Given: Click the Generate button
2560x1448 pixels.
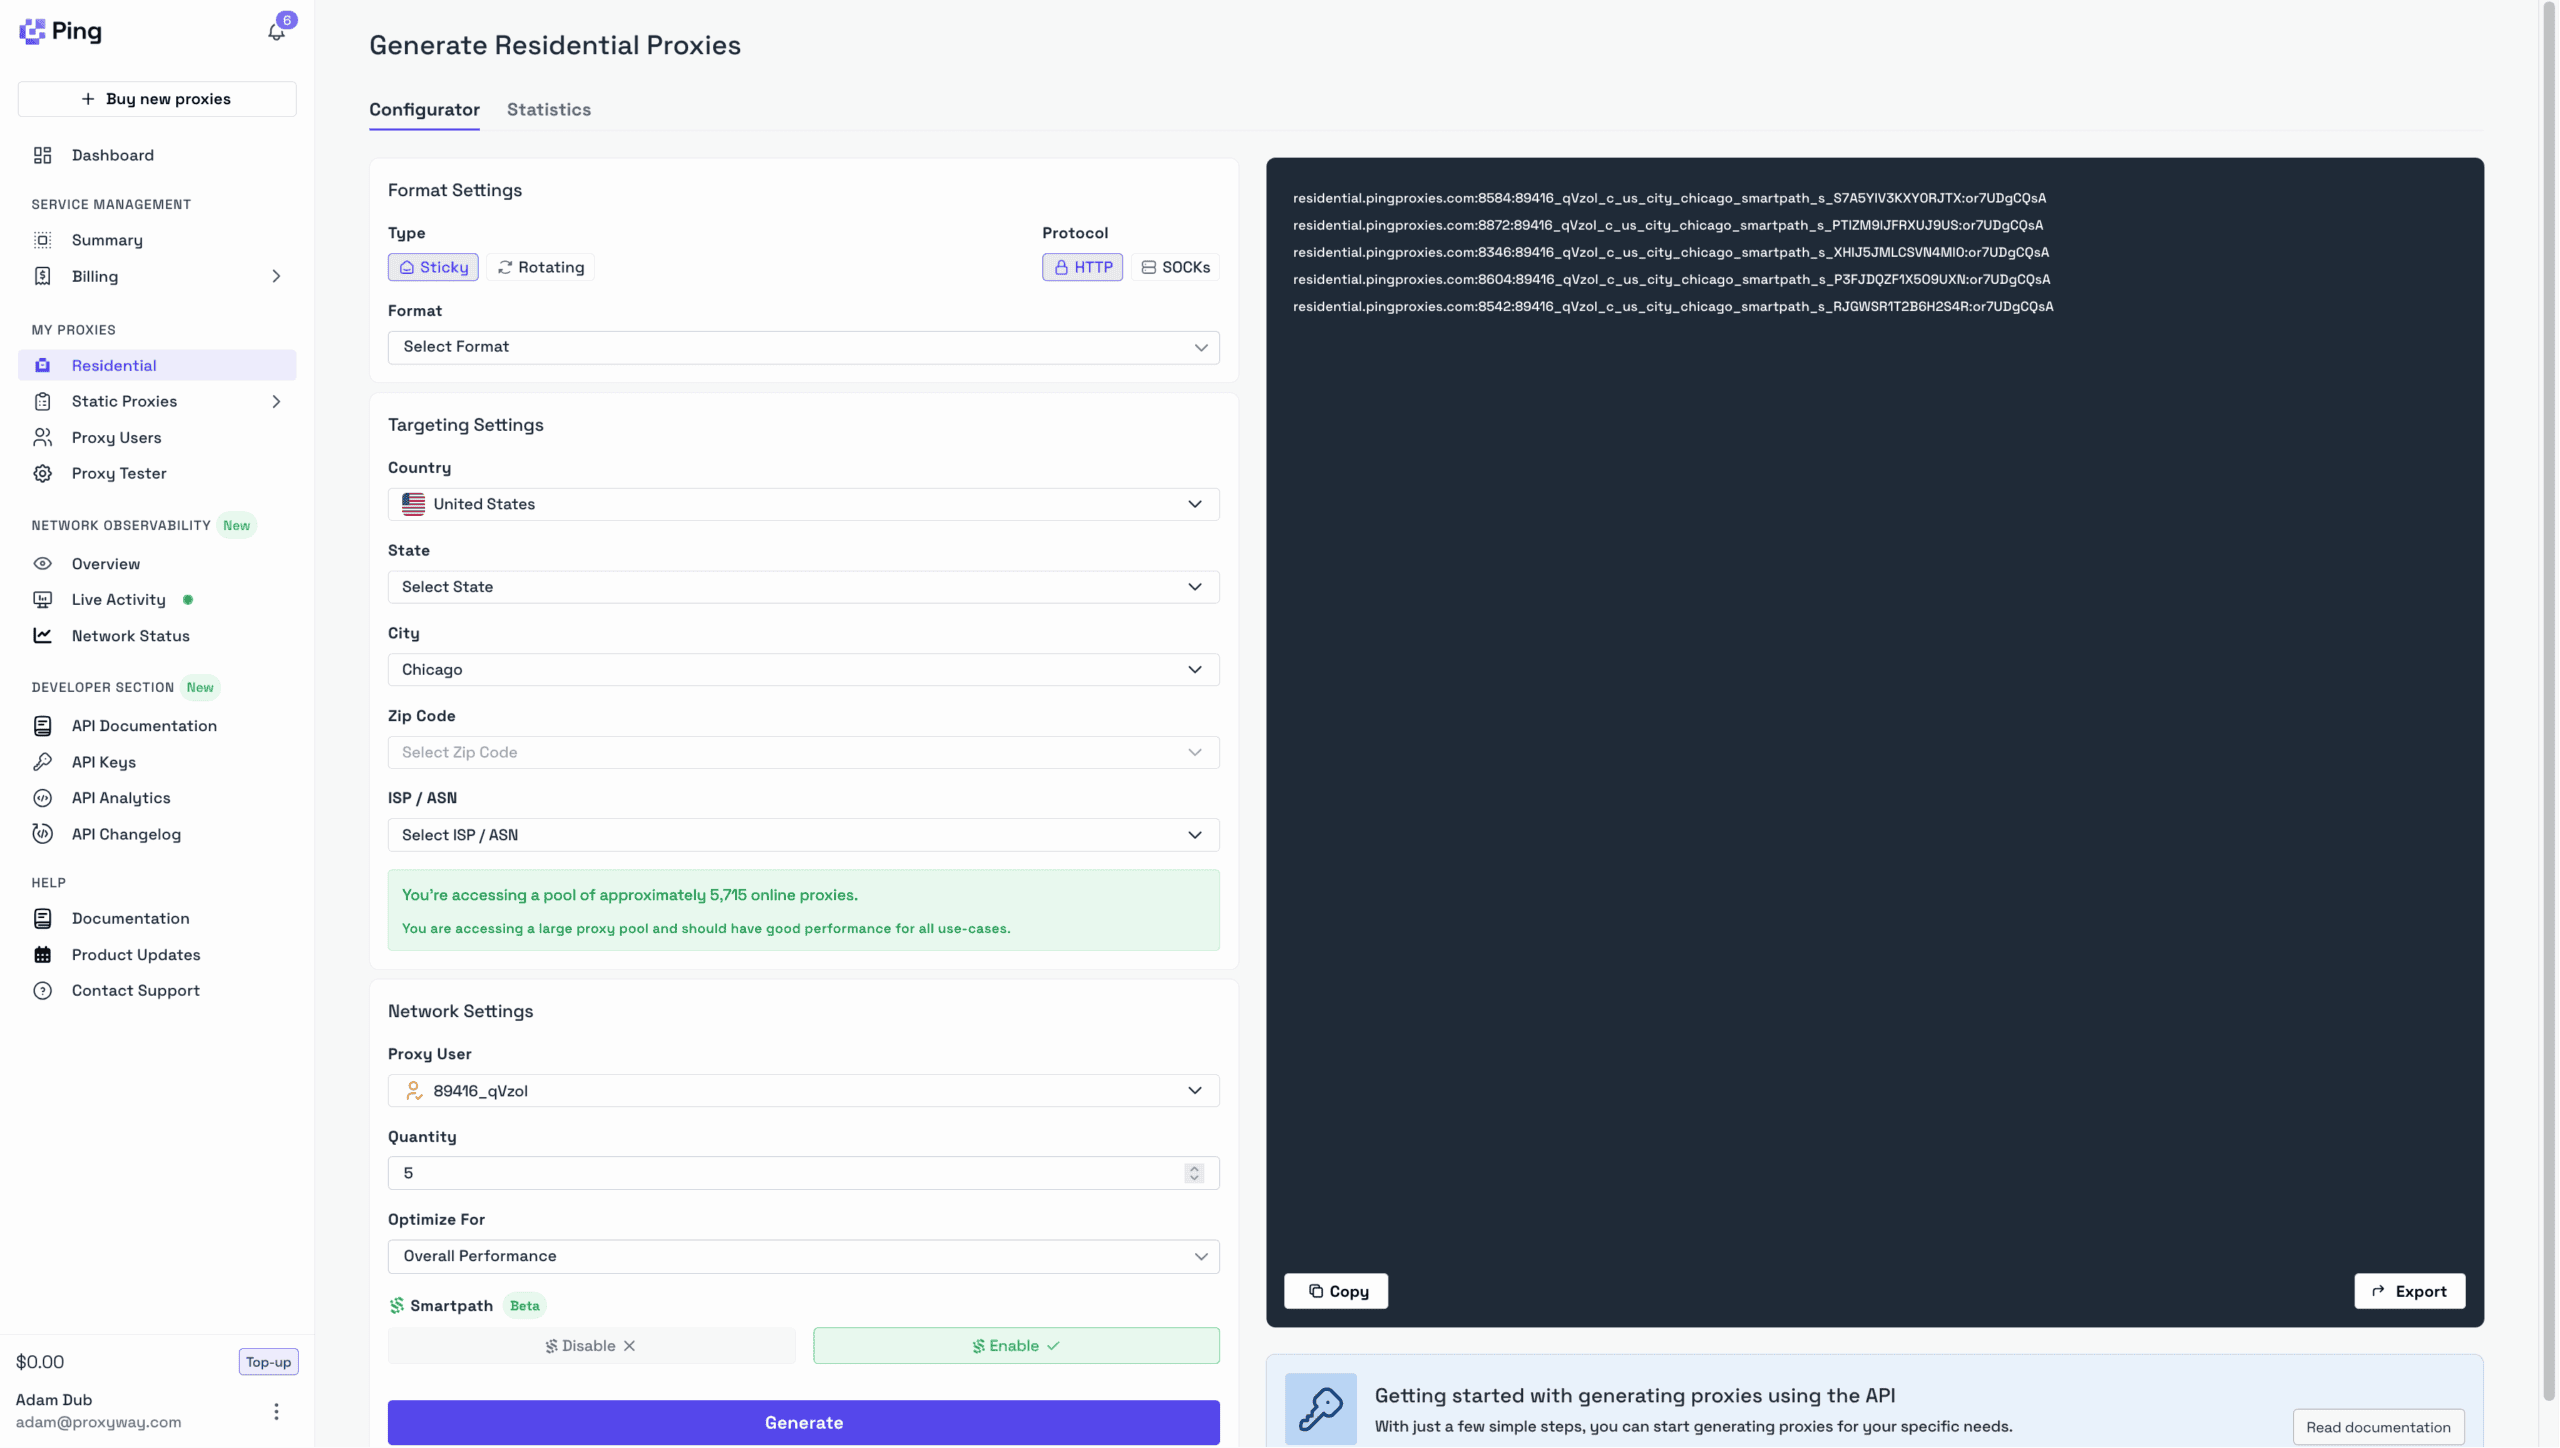Looking at the screenshot, I should pyautogui.click(x=803, y=1422).
